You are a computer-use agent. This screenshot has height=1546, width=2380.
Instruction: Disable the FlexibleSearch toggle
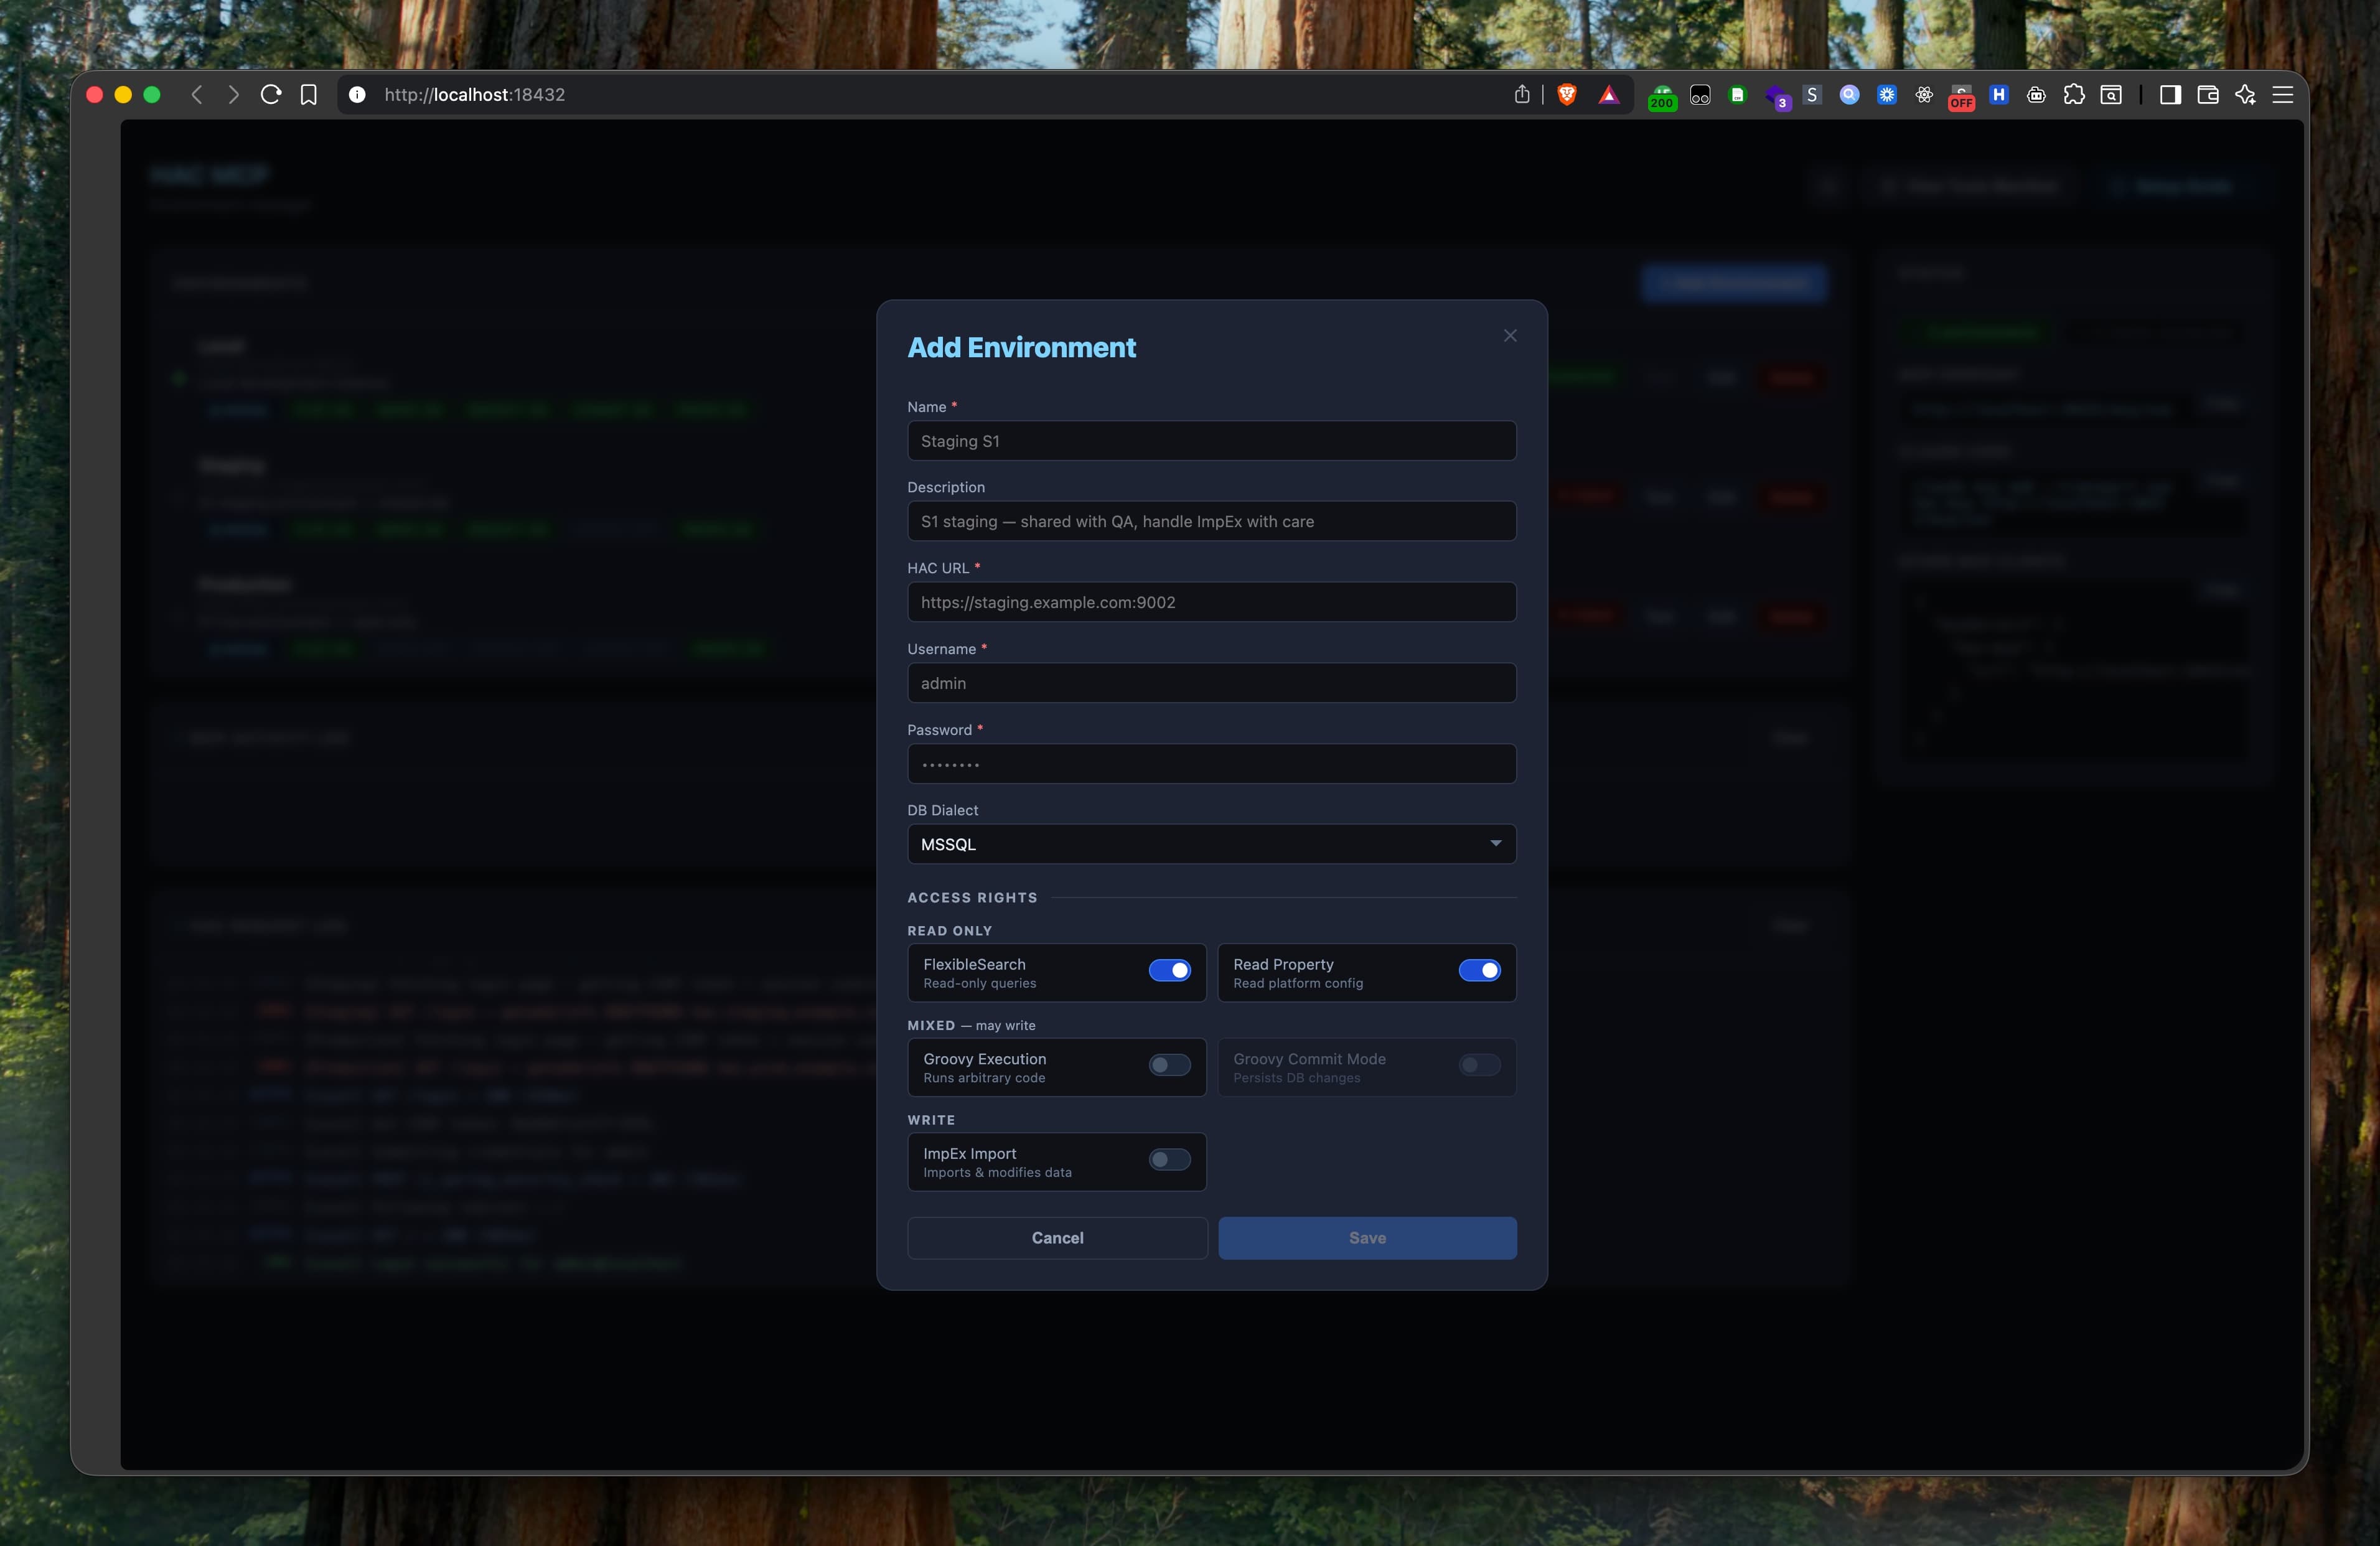pyautogui.click(x=1169, y=970)
